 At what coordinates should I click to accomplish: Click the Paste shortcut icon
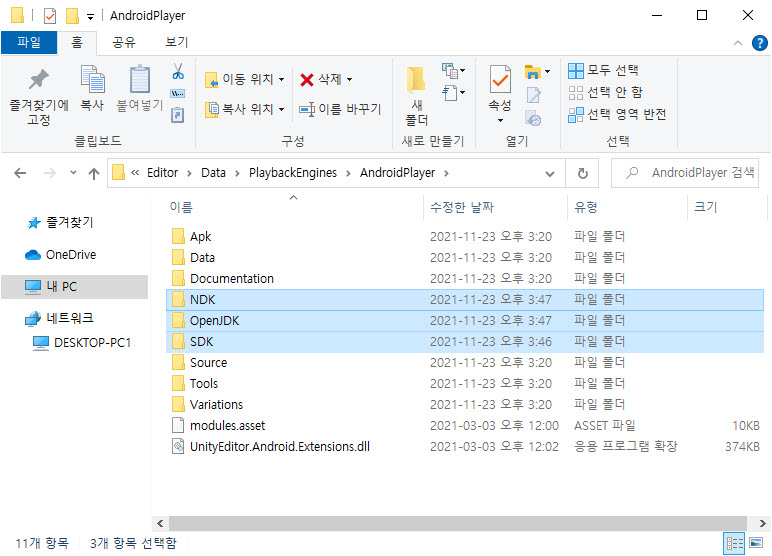coord(178,115)
